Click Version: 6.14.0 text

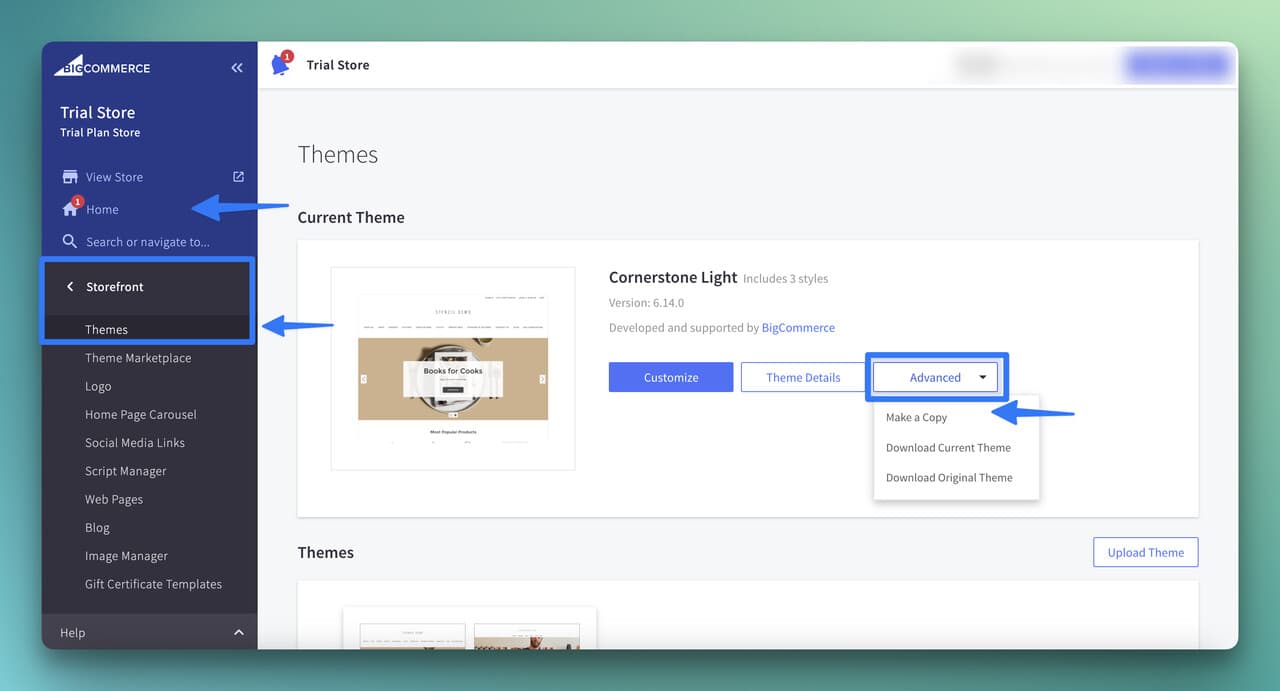point(646,303)
